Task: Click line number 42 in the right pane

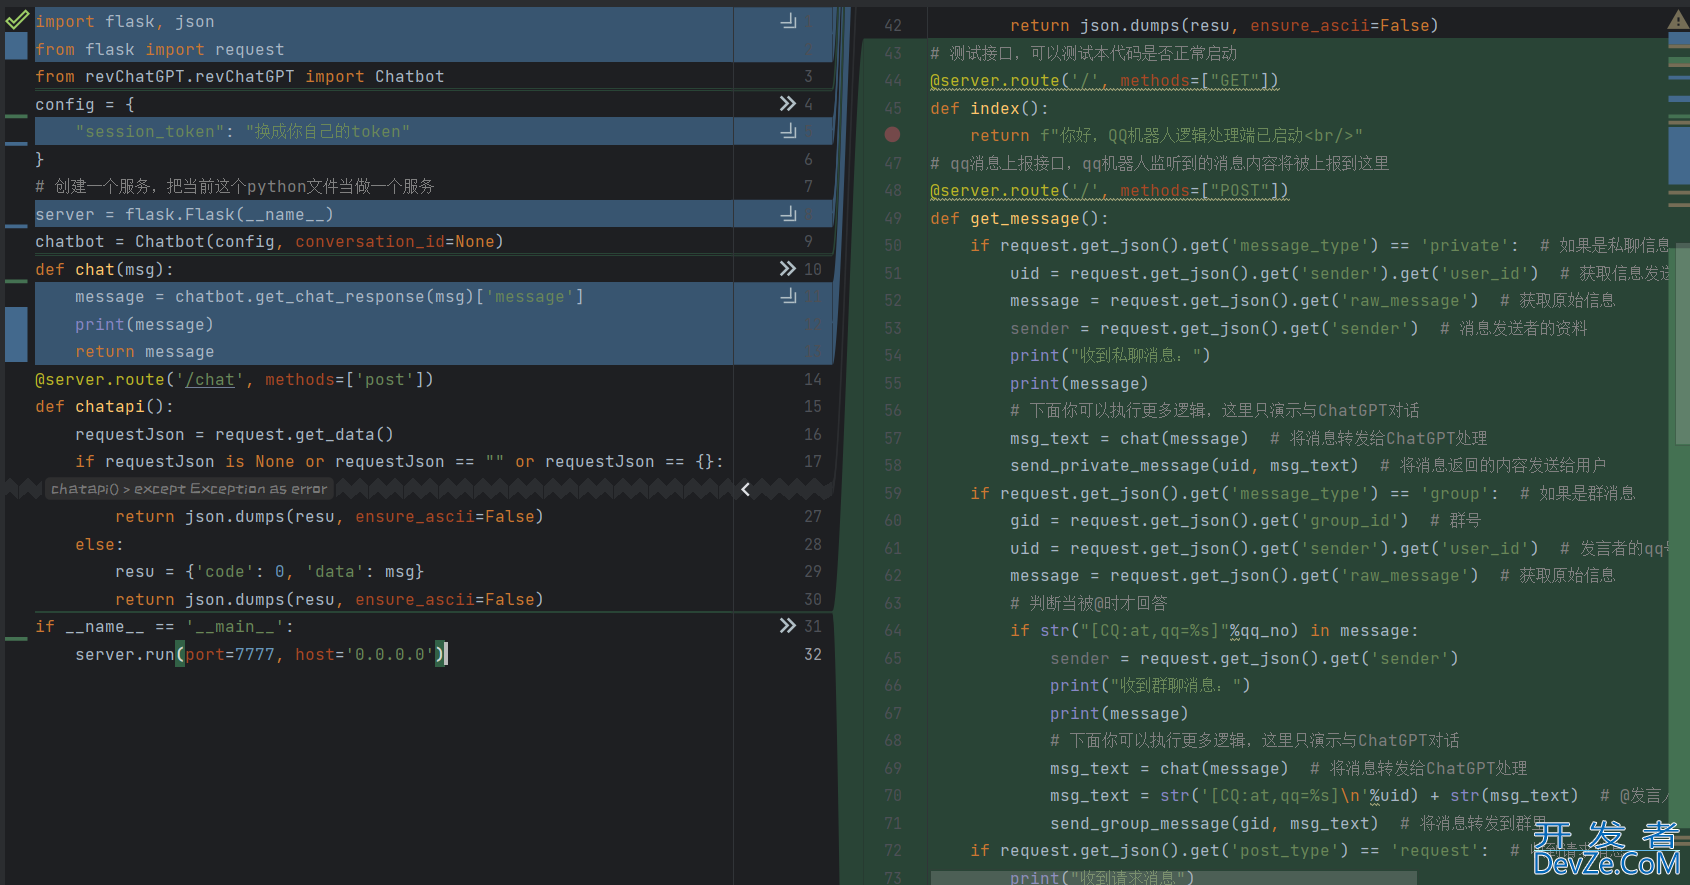Action: (893, 25)
